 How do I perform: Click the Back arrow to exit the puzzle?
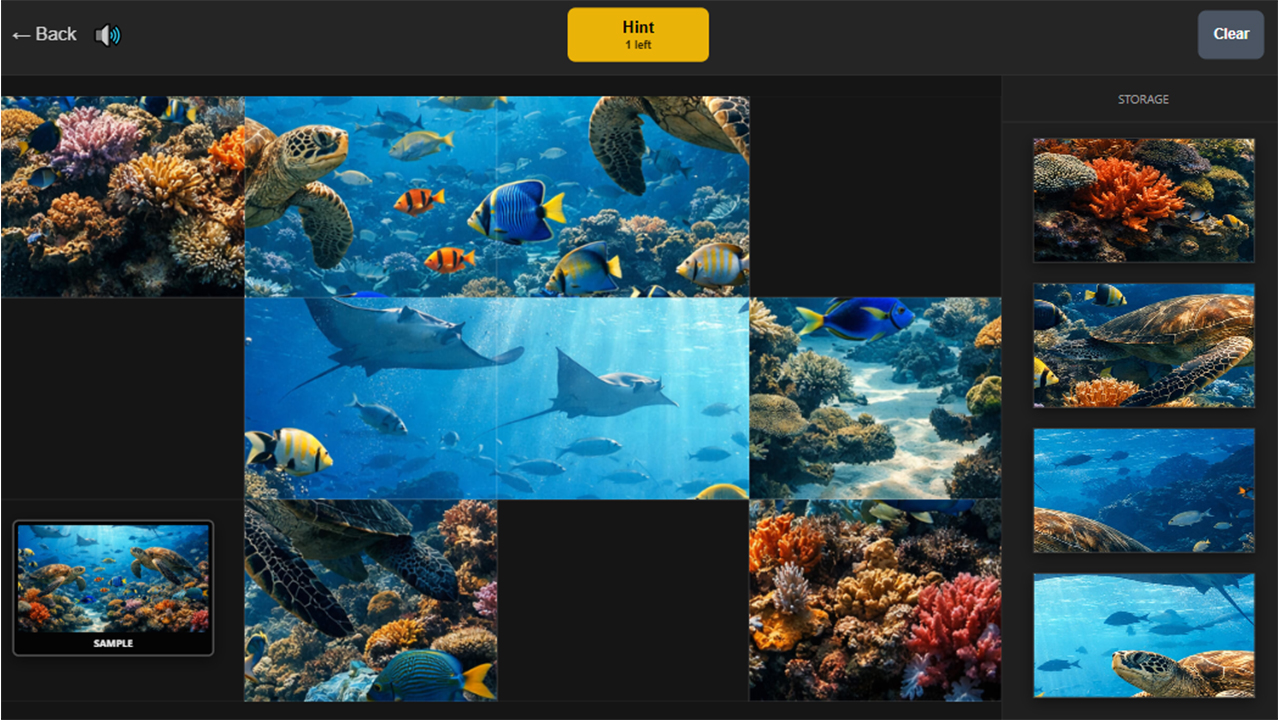[x=44, y=33]
